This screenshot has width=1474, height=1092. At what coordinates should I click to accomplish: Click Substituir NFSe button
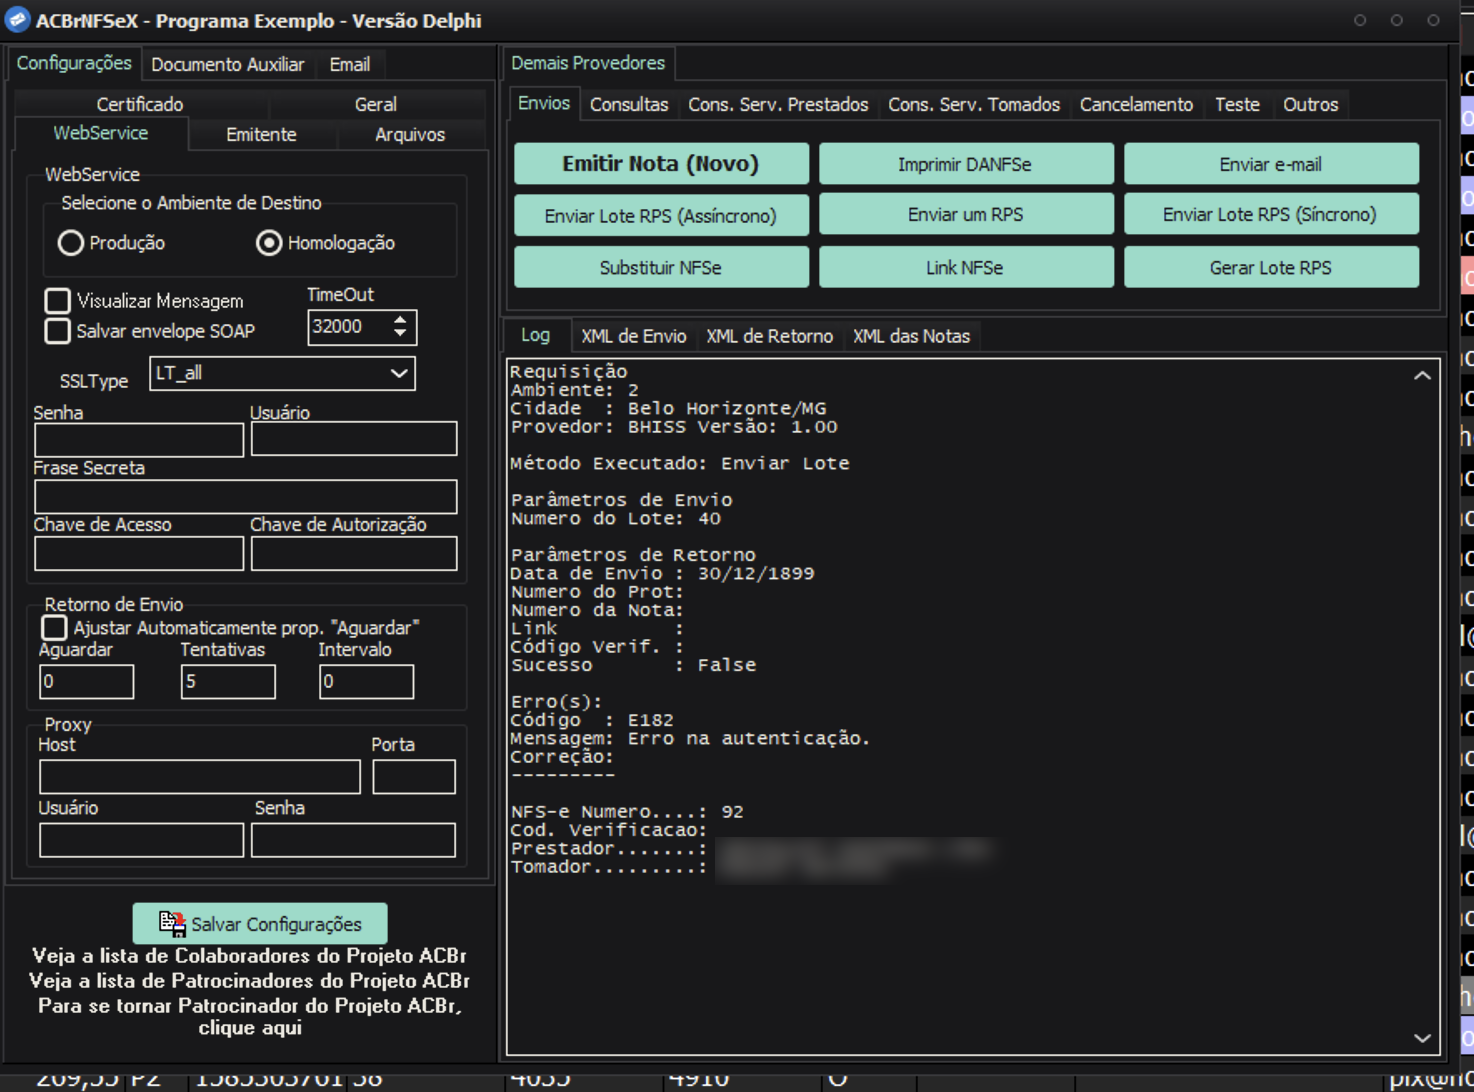661,267
